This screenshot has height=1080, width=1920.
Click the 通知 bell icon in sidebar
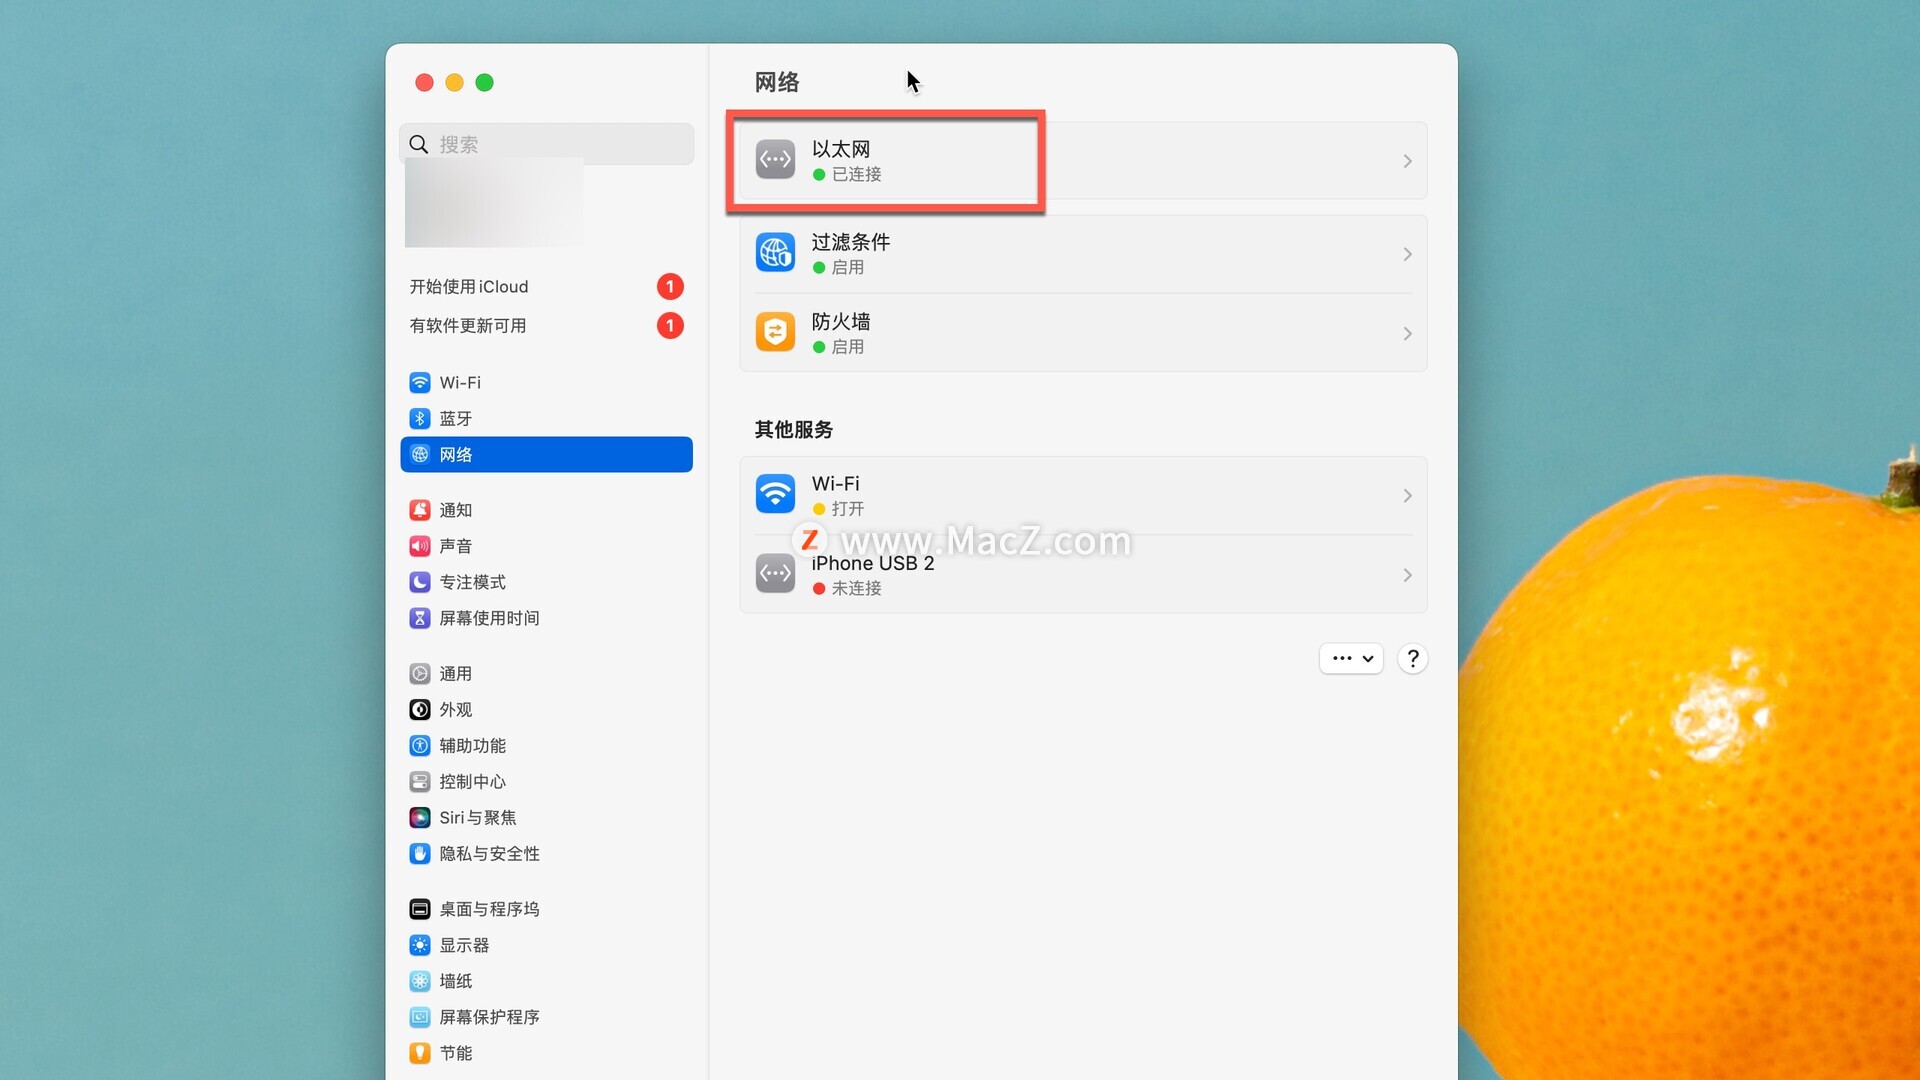pyautogui.click(x=420, y=511)
